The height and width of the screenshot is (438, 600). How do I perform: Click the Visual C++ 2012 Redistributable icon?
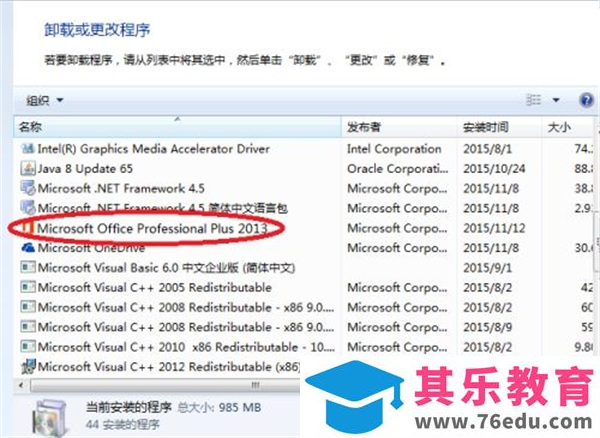28,366
